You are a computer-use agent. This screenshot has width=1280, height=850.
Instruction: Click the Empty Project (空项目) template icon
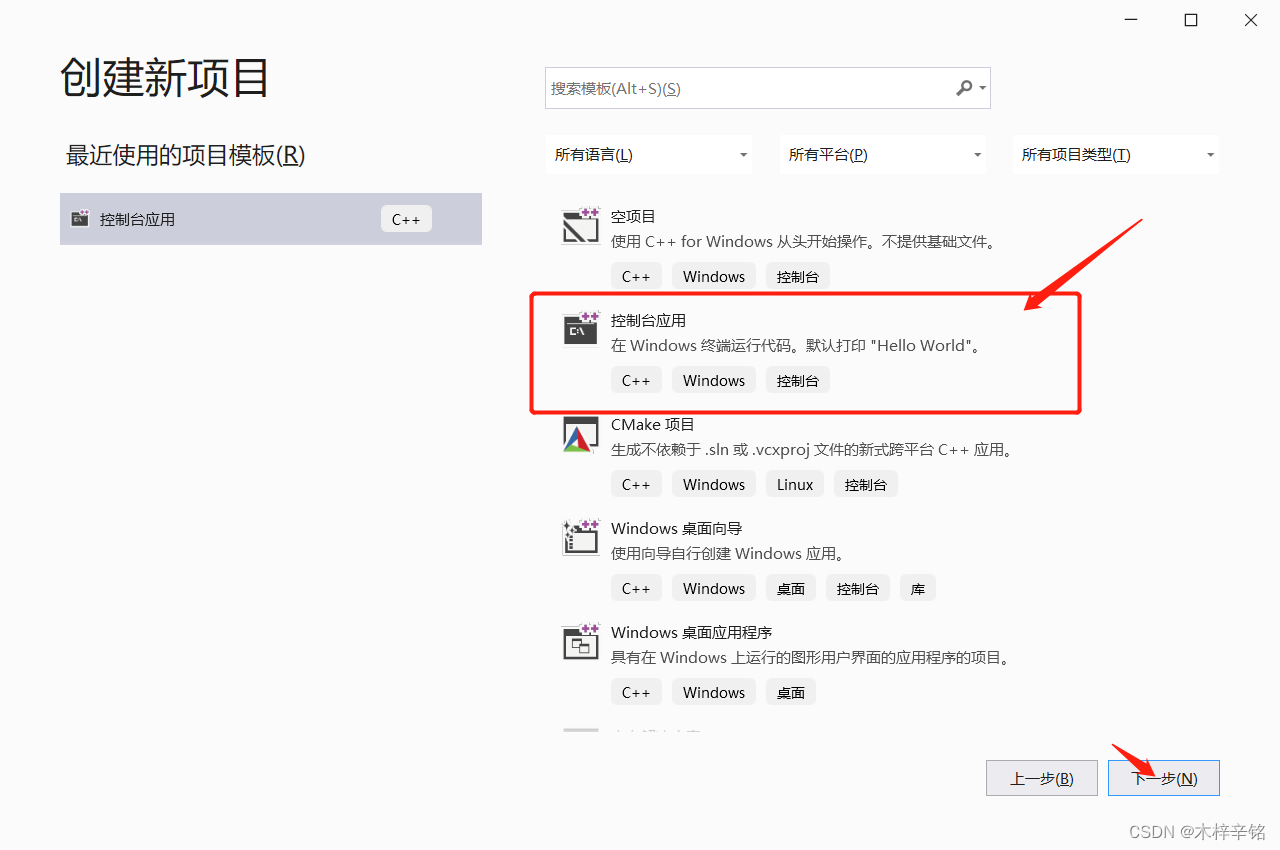pyautogui.click(x=580, y=226)
